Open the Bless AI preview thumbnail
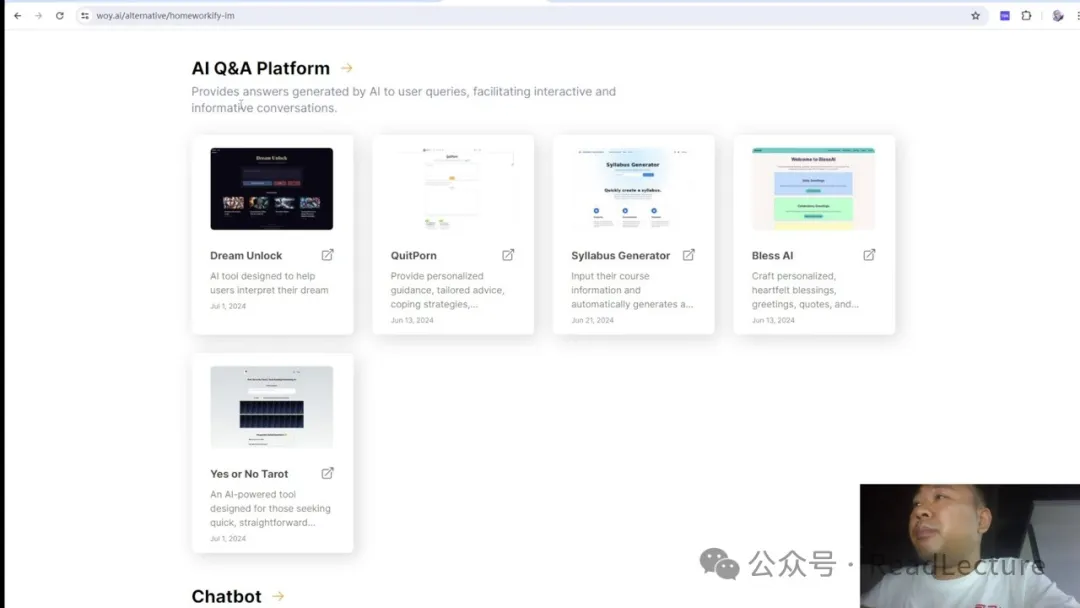The height and width of the screenshot is (608, 1080). 813,189
